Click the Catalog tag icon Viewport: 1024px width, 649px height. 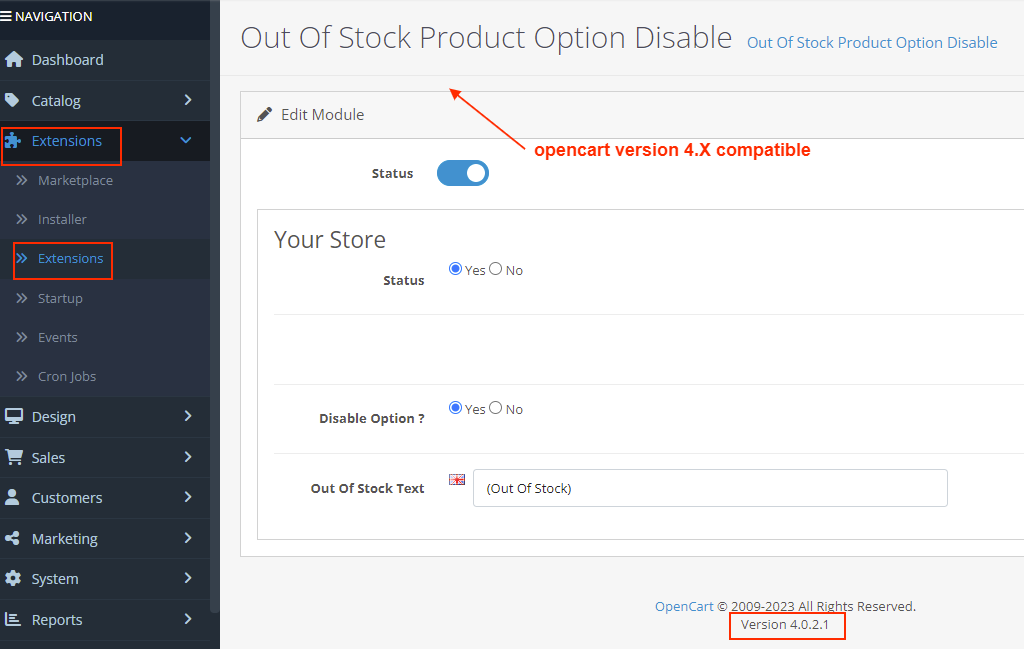[x=12, y=100]
